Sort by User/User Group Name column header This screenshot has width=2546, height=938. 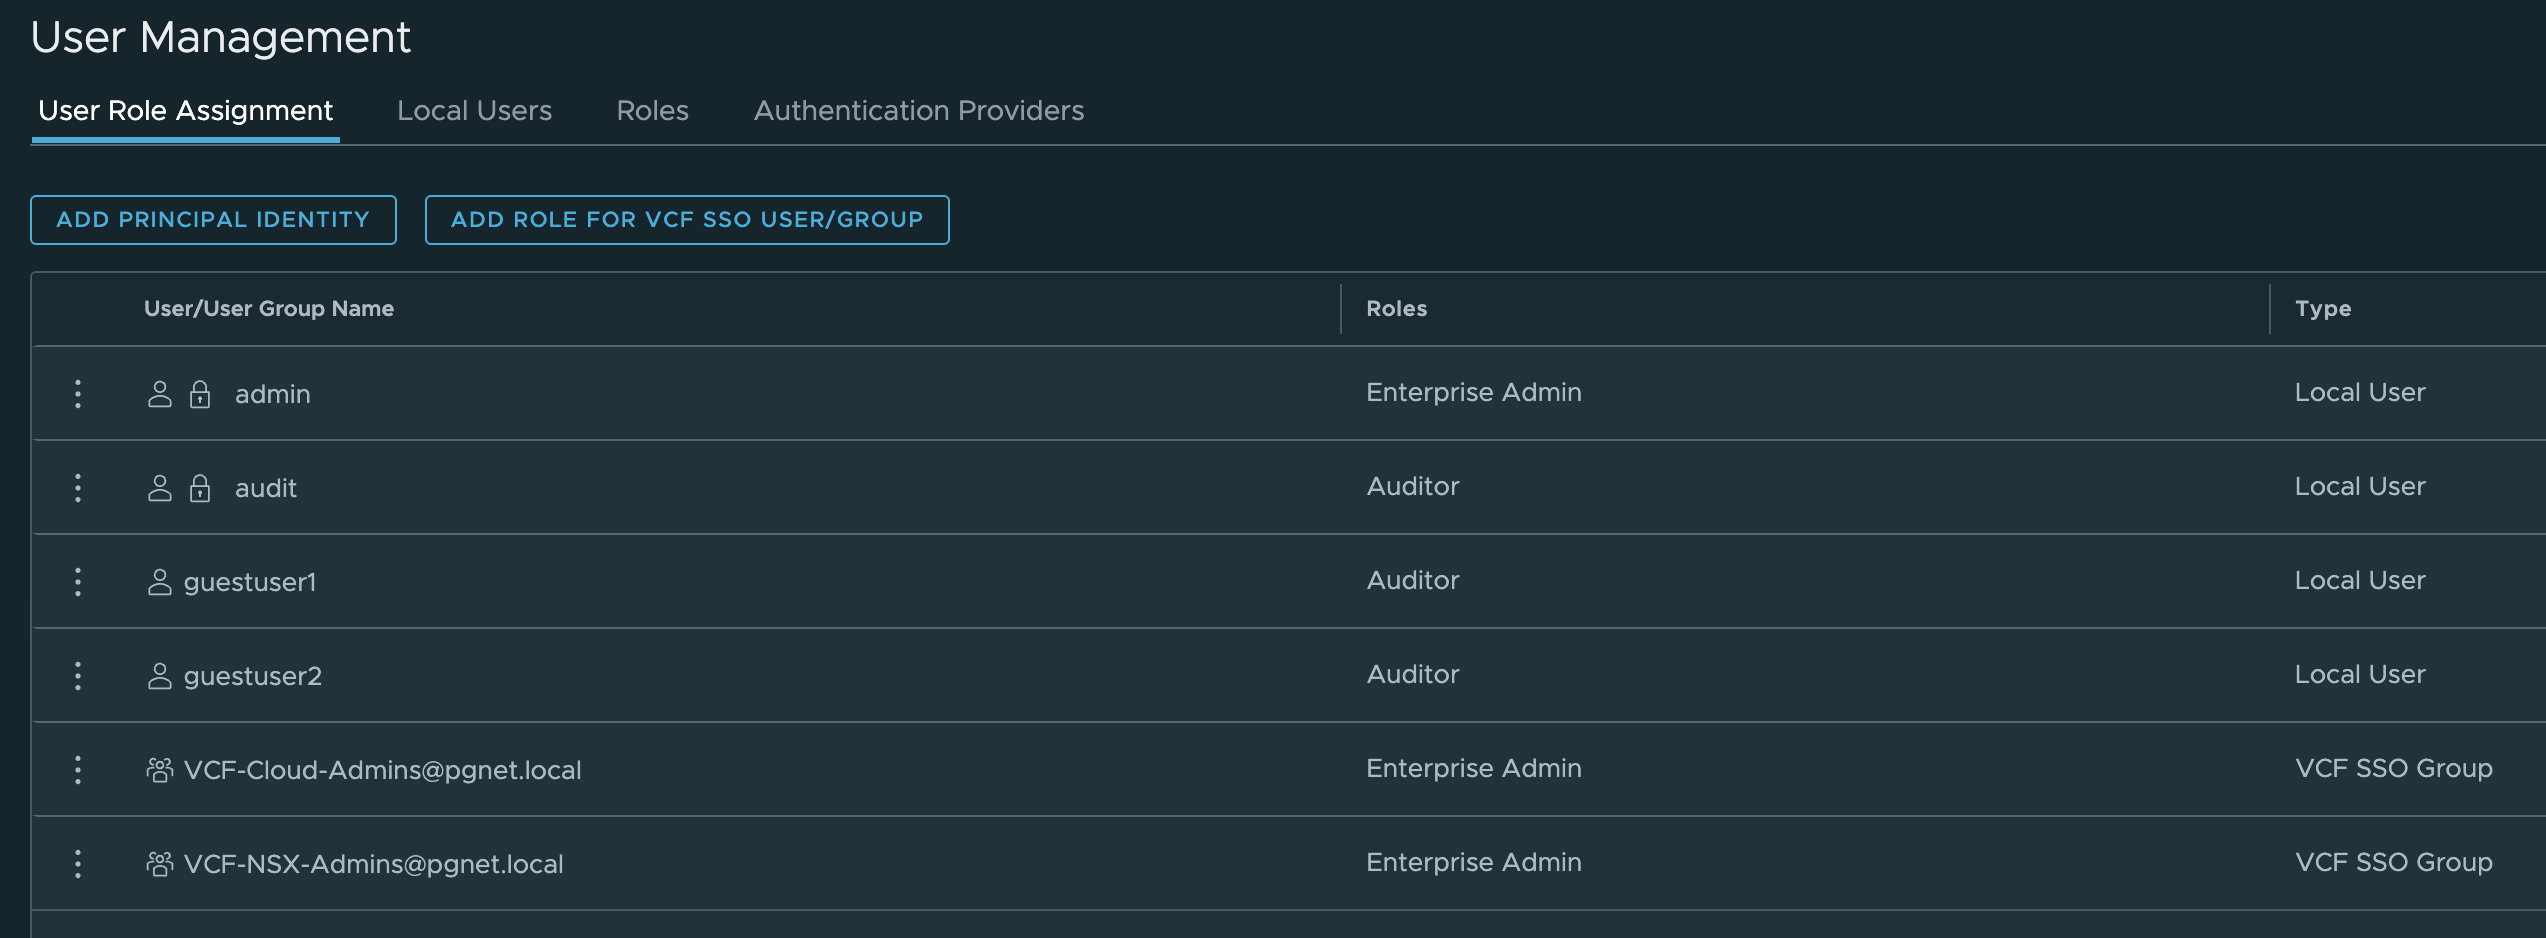click(x=269, y=309)
